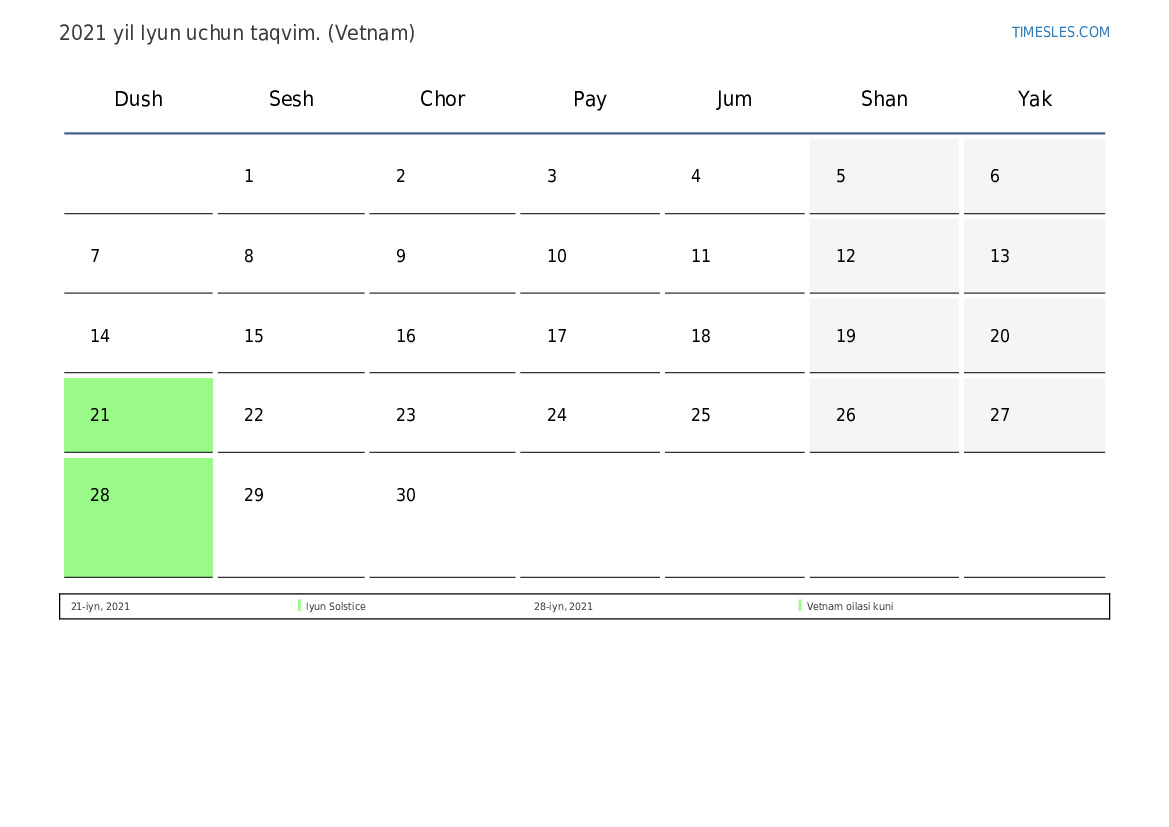Viewport: 1169px width, 827px height.
Task: Click green marker beside Vetnam oilasi kuni
Action: (x=800, y=606)
